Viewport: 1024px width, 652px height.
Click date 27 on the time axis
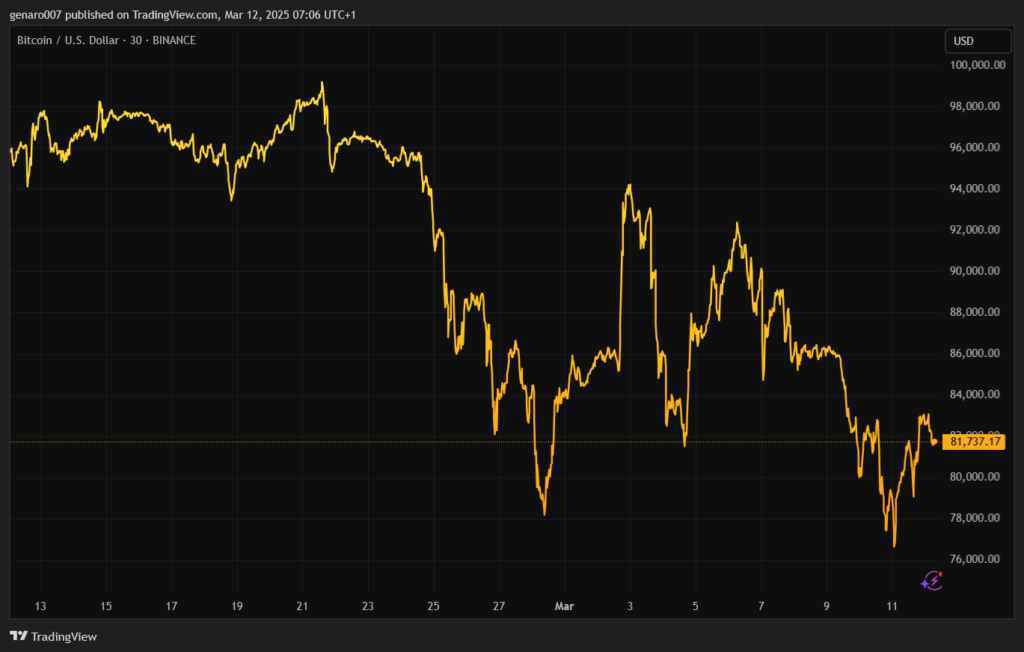click(x=499, y=606)
